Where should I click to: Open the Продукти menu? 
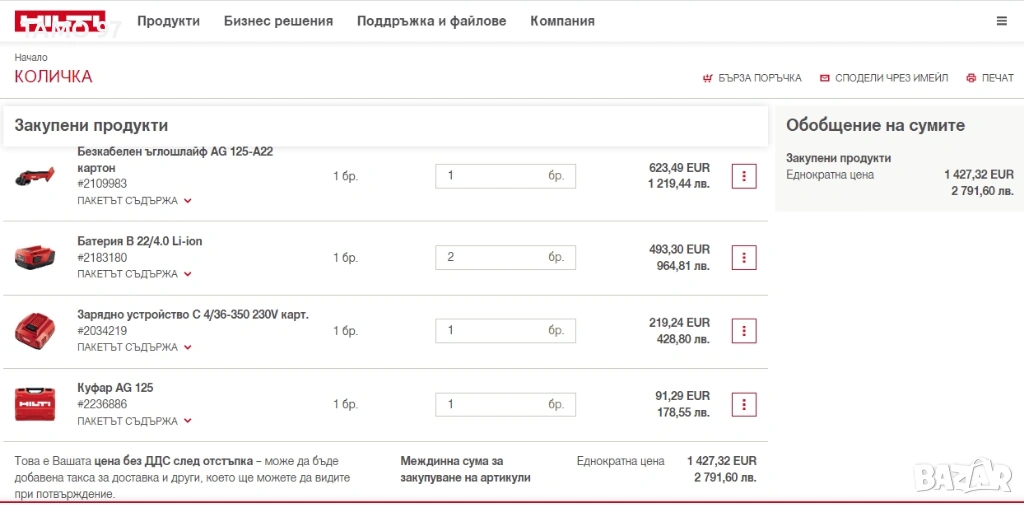[x=168, y=21]
